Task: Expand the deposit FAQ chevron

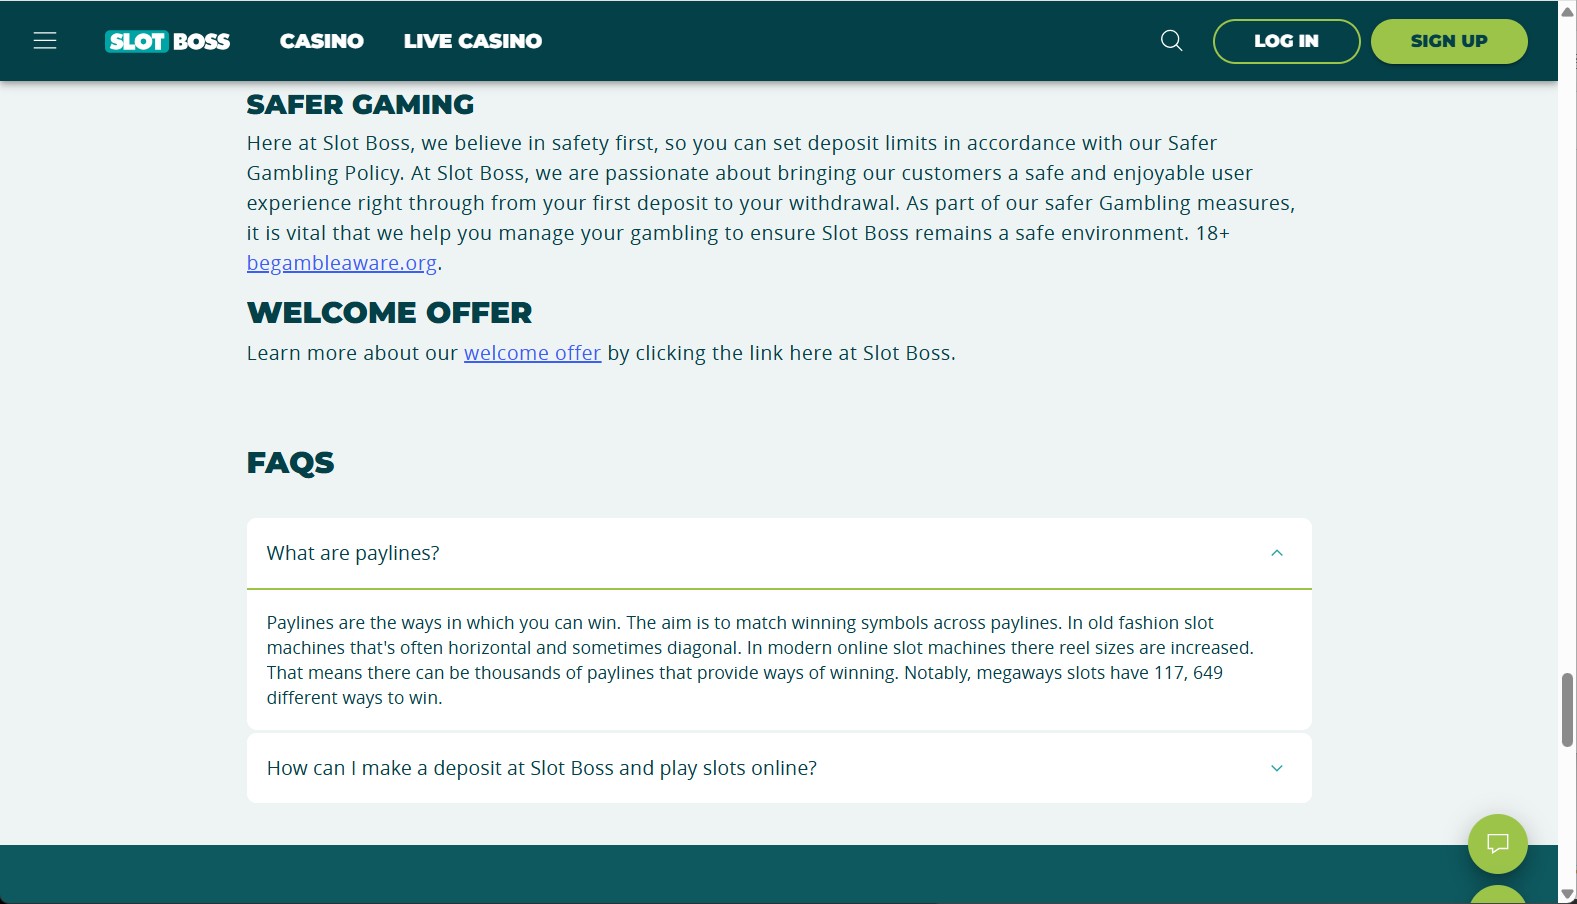Action: (1276, 768)
